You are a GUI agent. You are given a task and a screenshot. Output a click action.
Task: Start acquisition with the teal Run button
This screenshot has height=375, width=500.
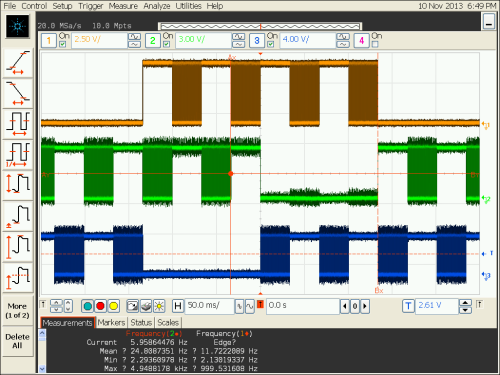(88, 306)
